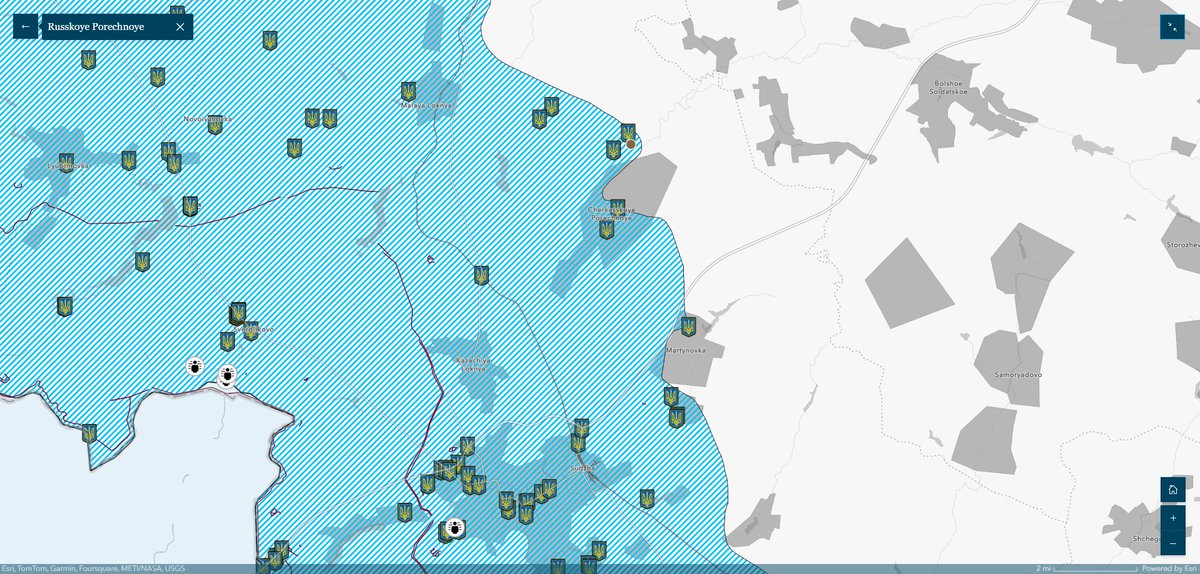
Task: Select the bug icon southwest of Sudzha
Action: click(454, 526)
